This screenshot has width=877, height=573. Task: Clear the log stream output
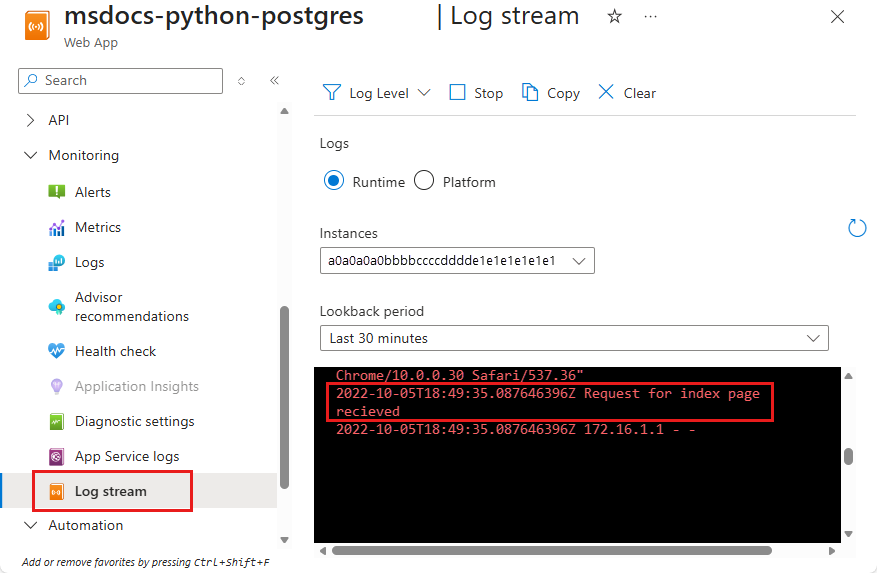tap(627, 93)
